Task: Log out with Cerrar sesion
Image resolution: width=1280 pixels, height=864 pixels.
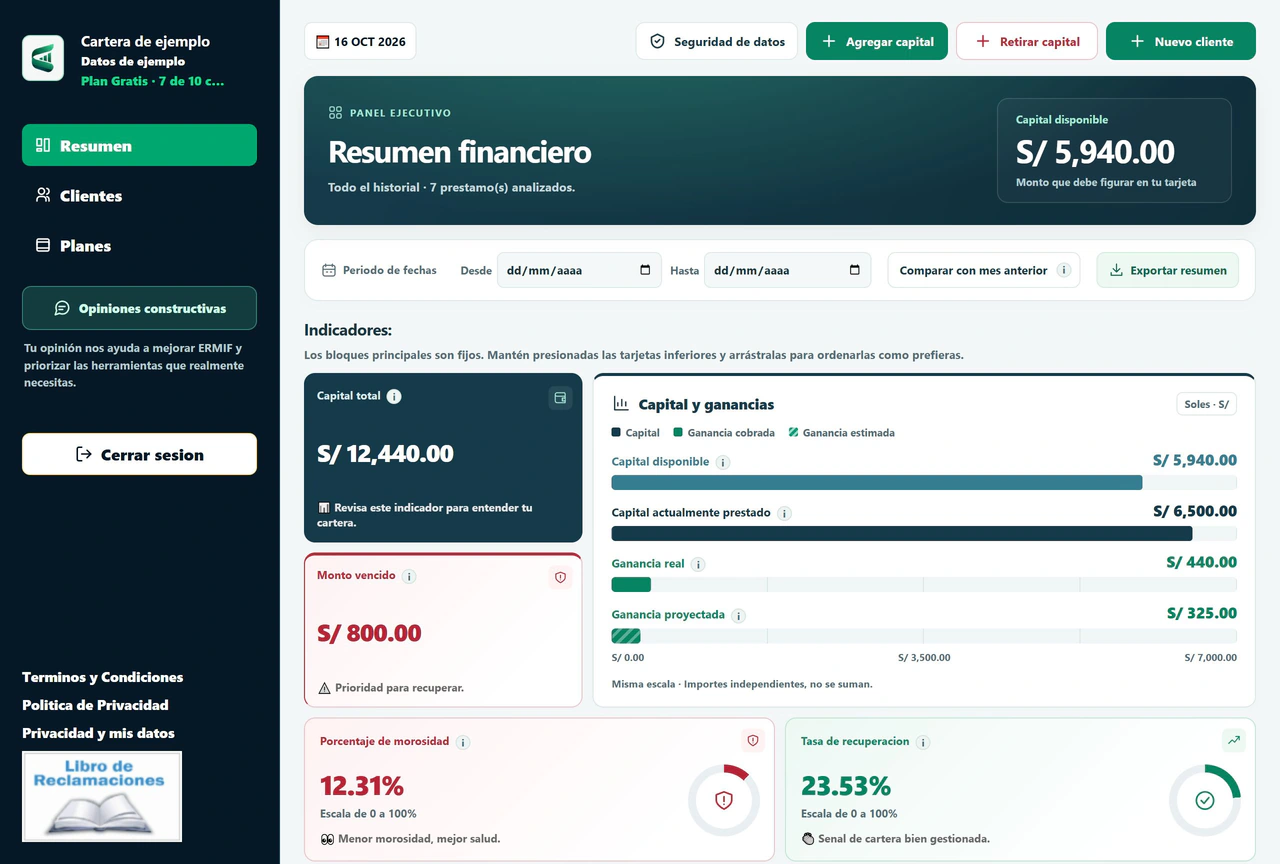Action: 139,454
